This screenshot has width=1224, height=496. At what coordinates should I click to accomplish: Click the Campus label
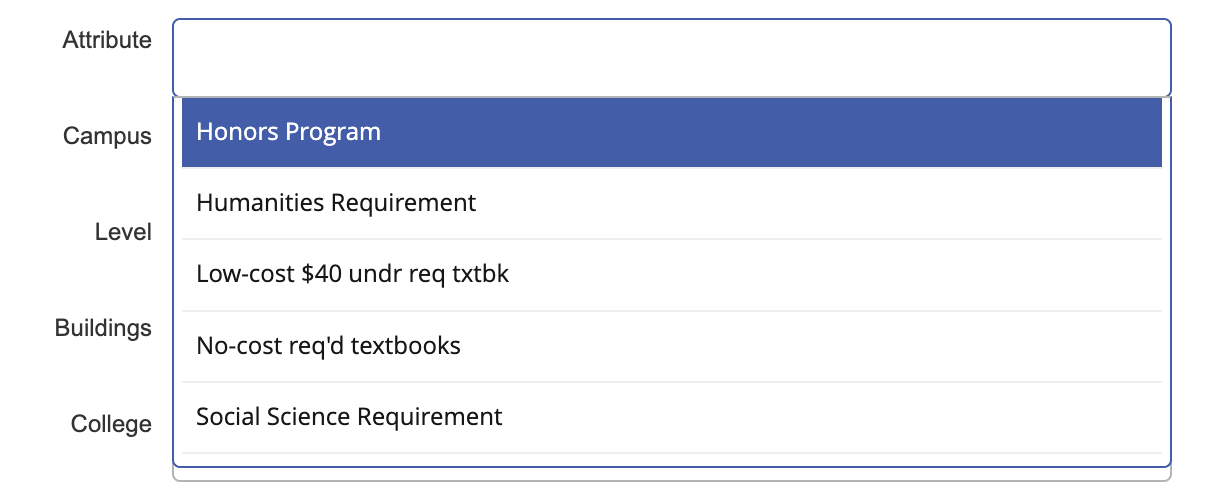click(x=107, y=136)
